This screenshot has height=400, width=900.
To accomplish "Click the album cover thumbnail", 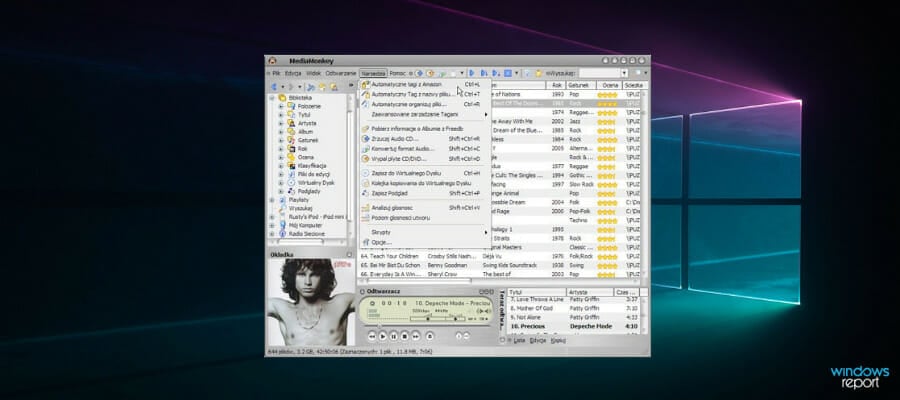I will [x=312, y=302].
